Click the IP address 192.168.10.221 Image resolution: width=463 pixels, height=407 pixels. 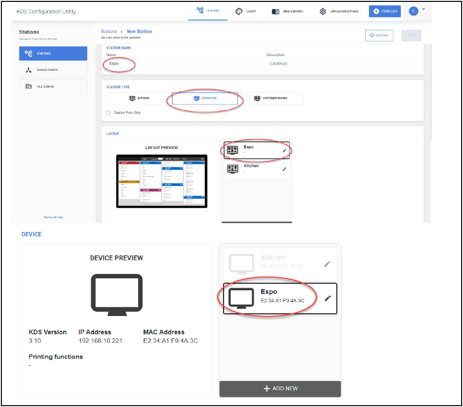coord(100,341)
